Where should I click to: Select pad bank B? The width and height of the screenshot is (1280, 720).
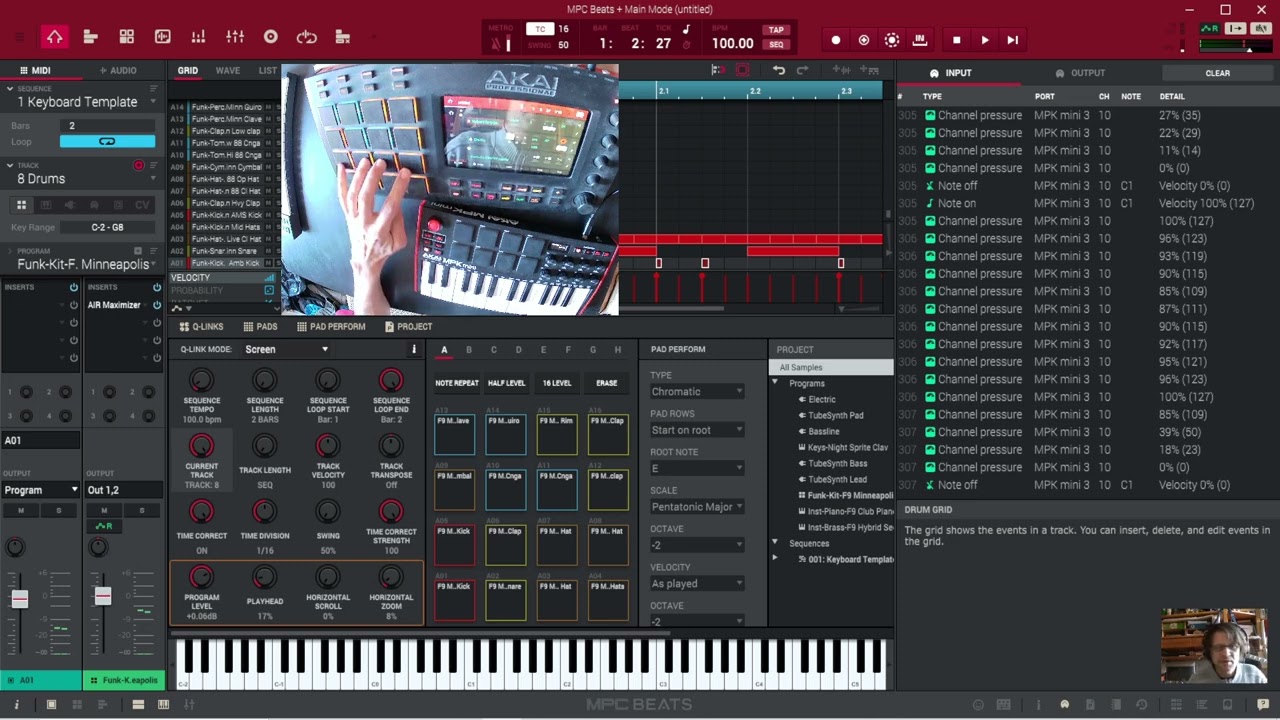pos(468,350)
